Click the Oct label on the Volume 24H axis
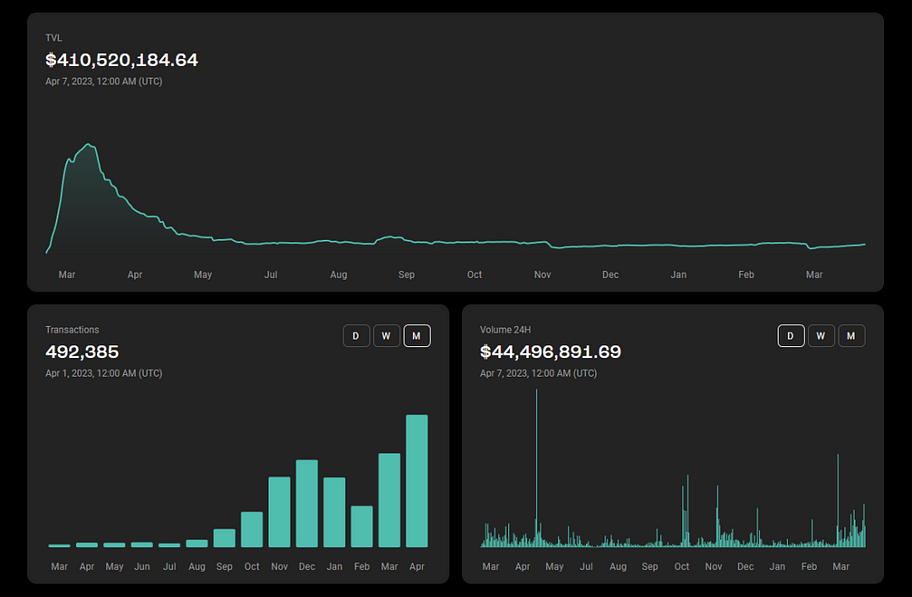The width and height of the screenshot is (912, 597). tap(682, 567)
